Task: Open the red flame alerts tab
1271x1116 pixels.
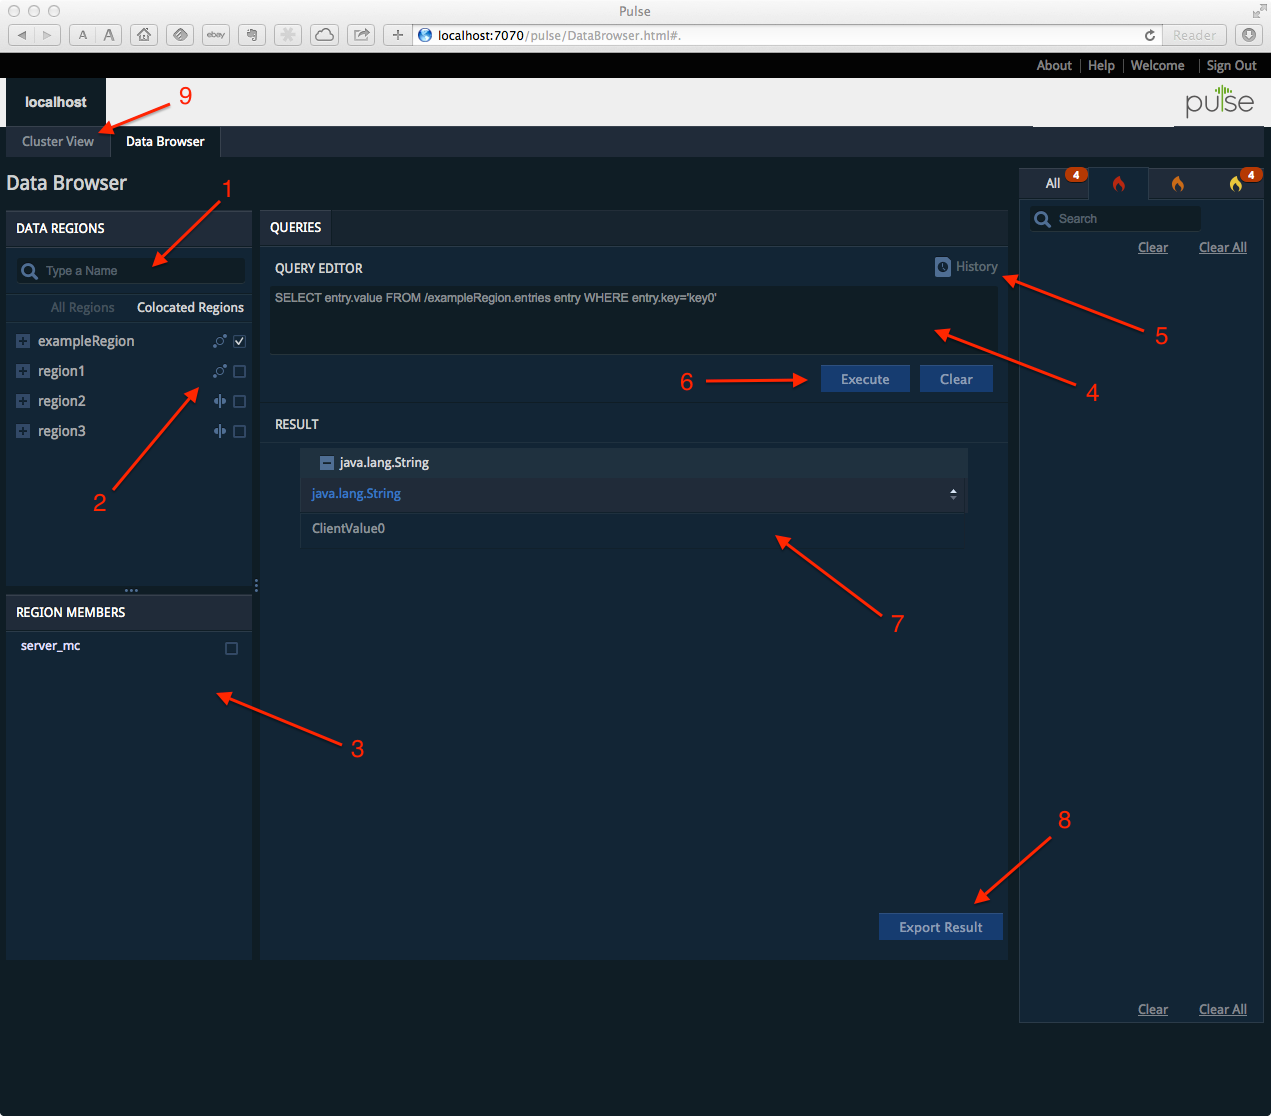Action: coord(1118,184)
